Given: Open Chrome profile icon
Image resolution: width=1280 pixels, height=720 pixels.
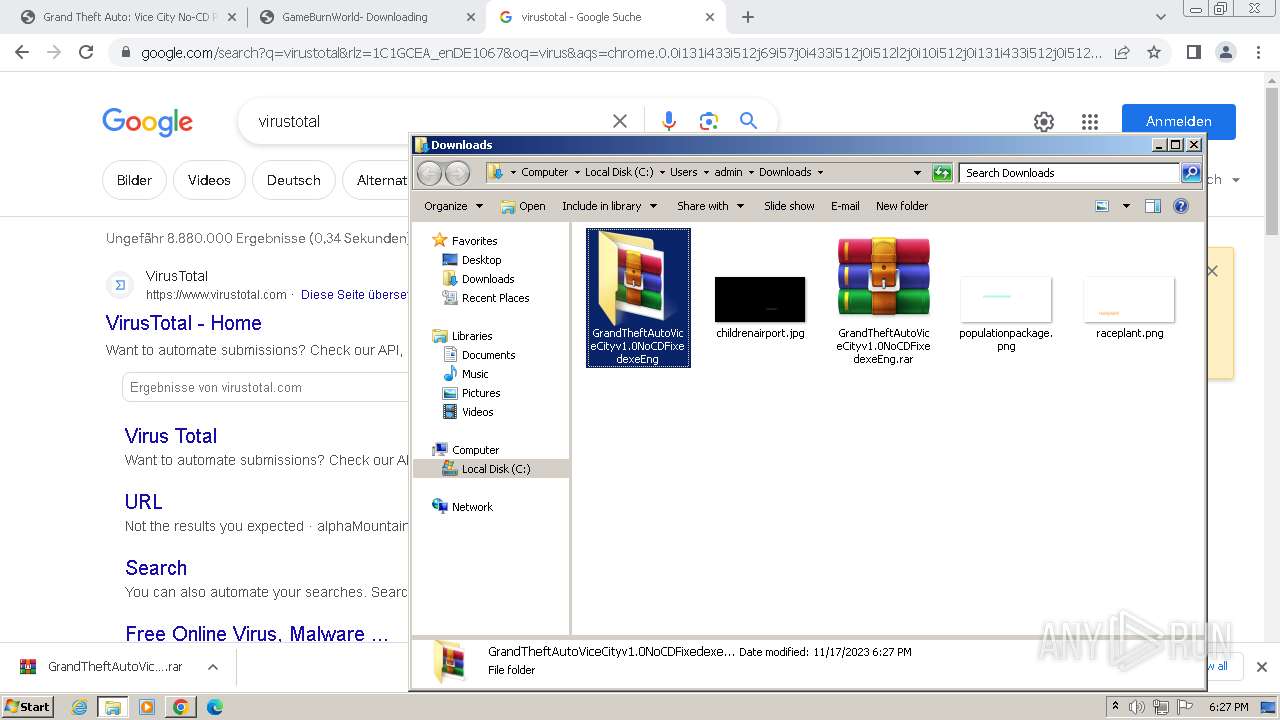Looking at the screenshot, I should [1225, 52].
